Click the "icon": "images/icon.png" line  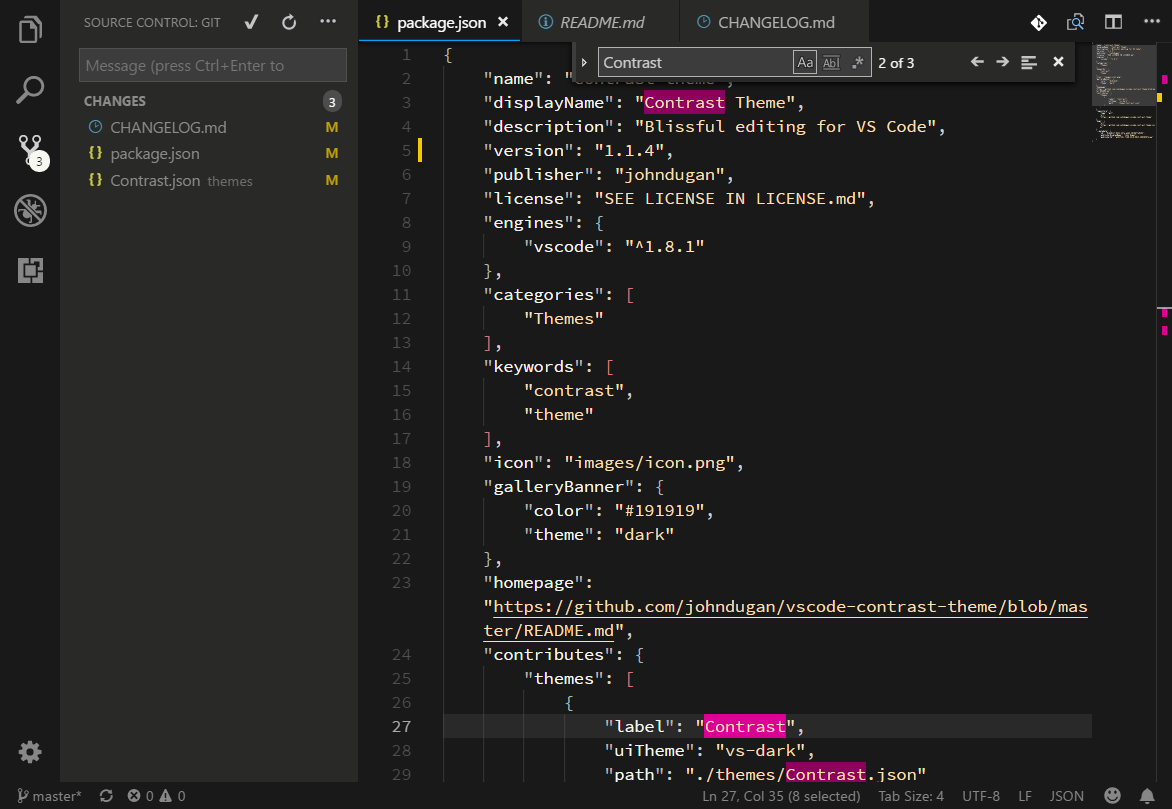pyautogui.click(x=614, y=463)
